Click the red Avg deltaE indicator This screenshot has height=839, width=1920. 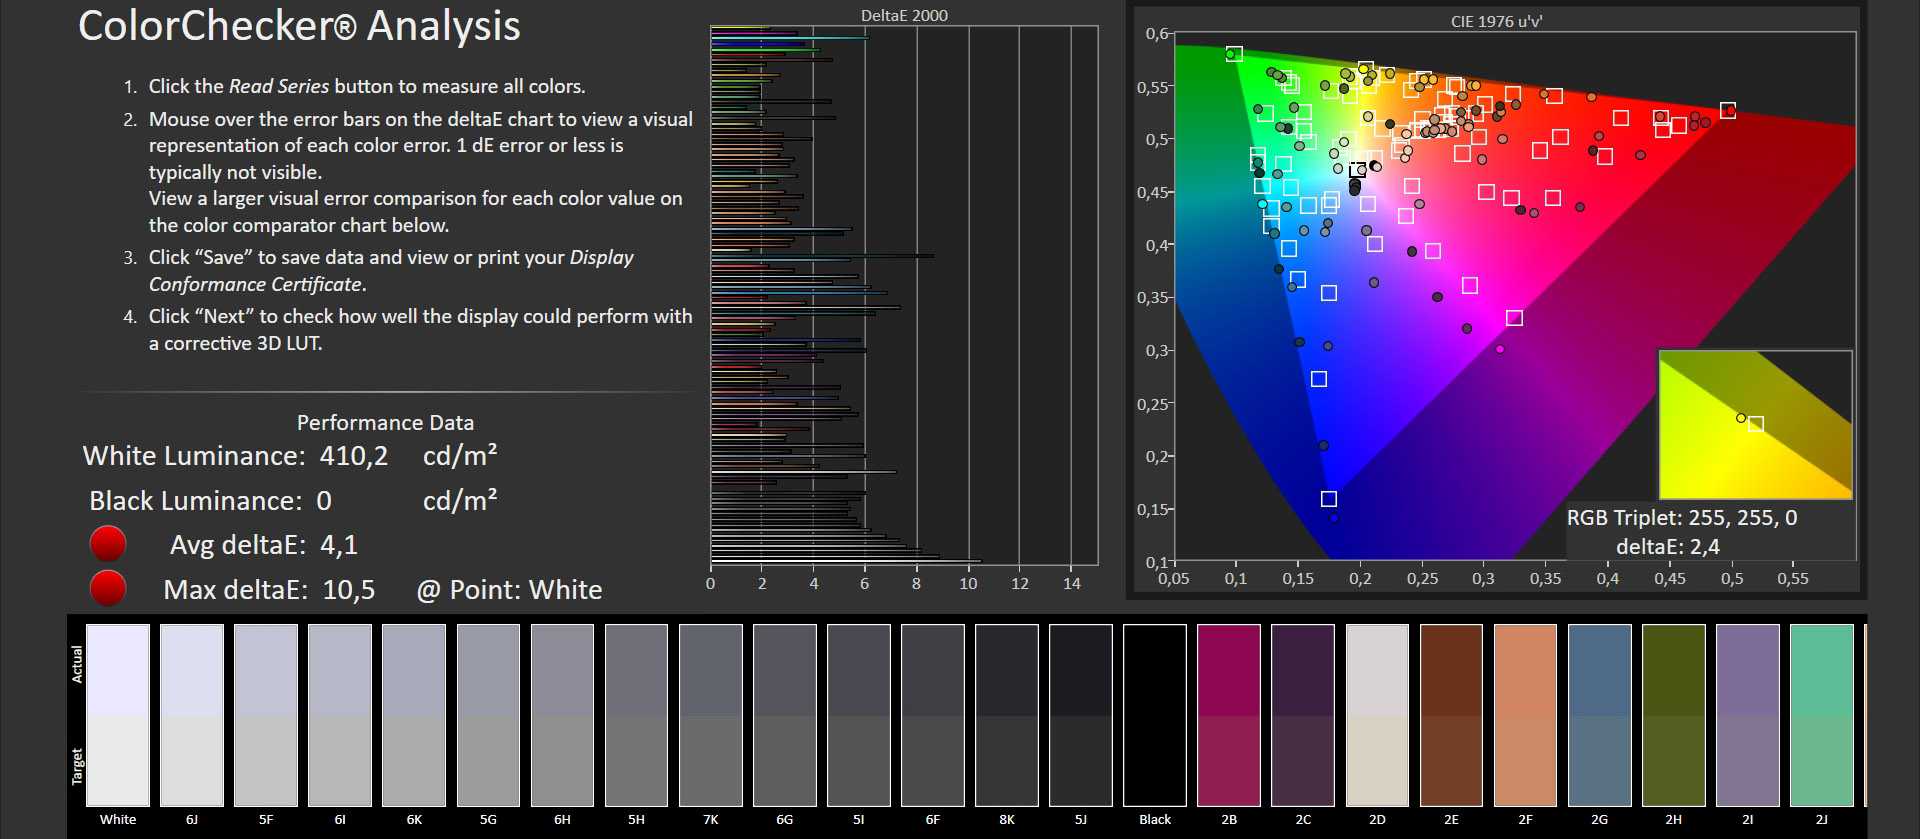[x=108, y=544]
